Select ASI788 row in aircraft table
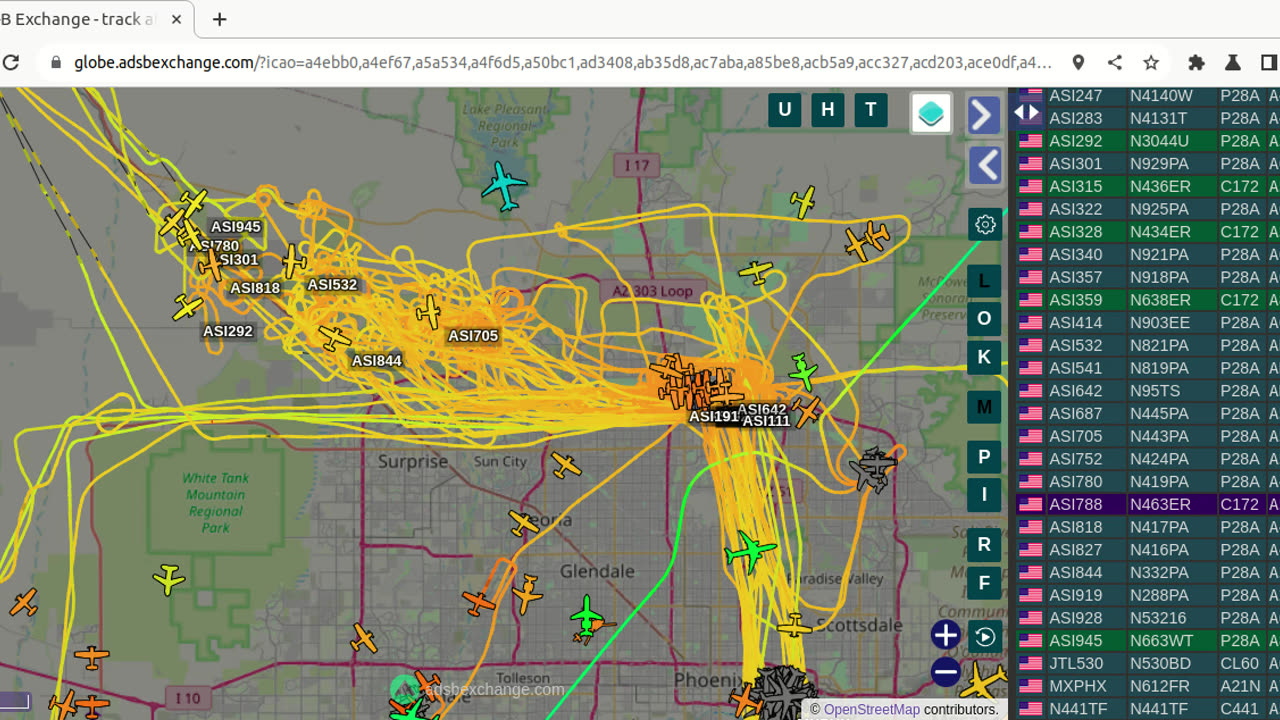Screen dimensions: 1280x720 [x=1147, y=505]
